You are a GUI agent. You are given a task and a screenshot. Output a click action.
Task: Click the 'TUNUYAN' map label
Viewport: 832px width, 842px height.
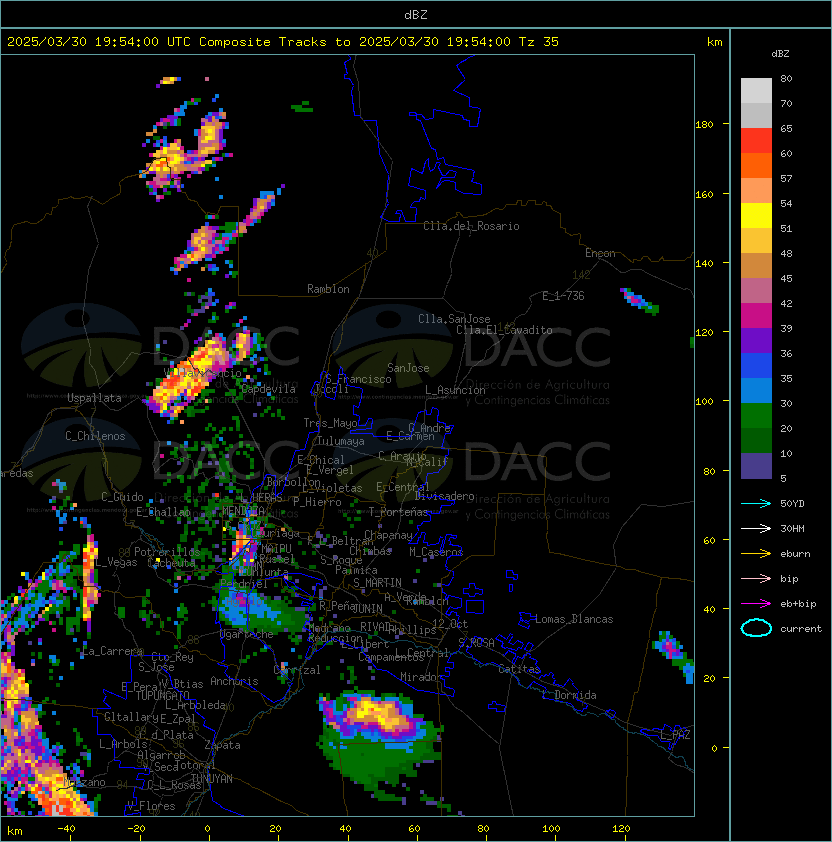pos(211,778)
